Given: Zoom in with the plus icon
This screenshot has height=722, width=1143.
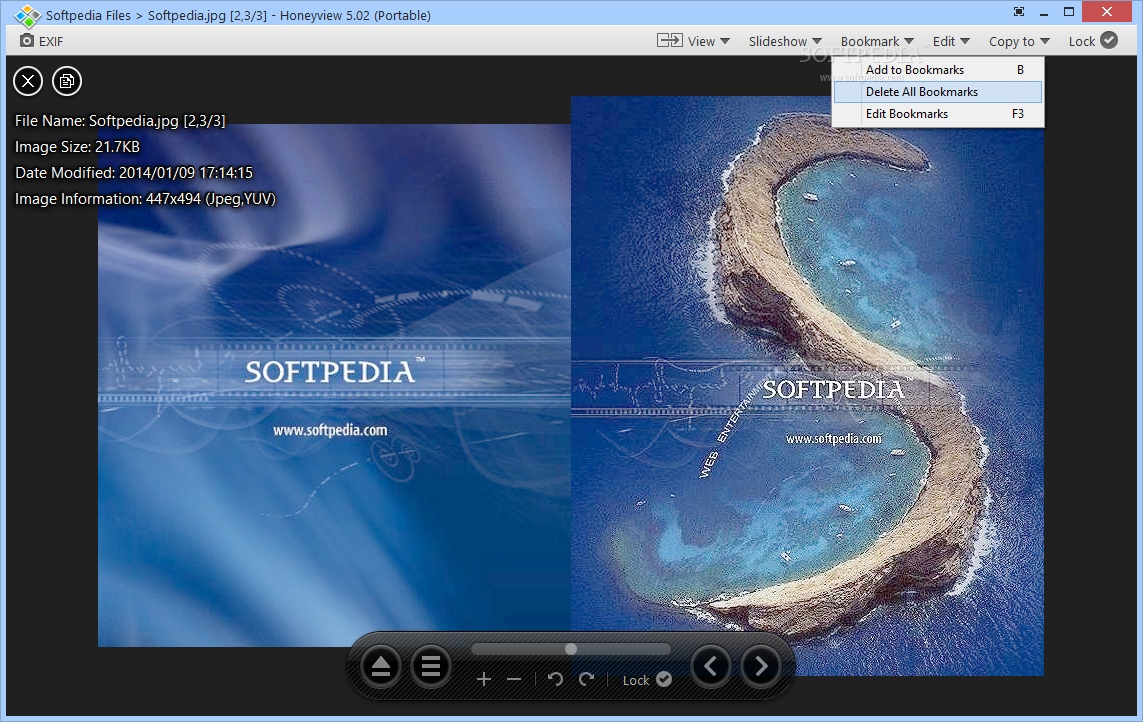Looking at the screenshot, I should (483, 679).
